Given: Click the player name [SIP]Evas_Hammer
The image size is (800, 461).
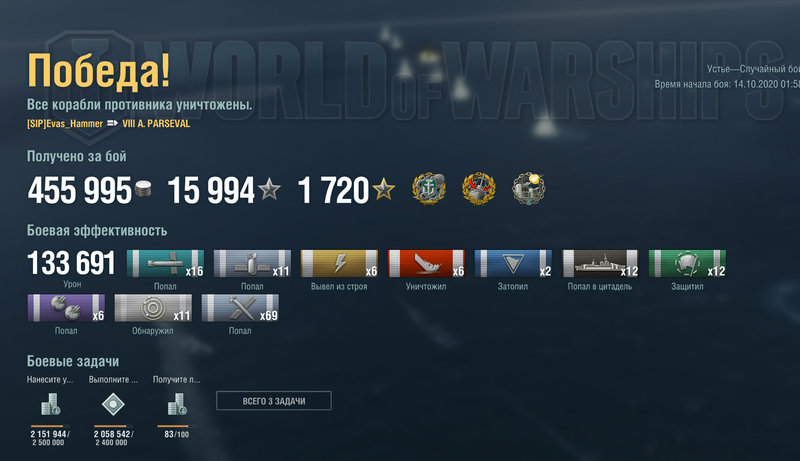Looking at the screenshot, I should (x=65, y=123).
